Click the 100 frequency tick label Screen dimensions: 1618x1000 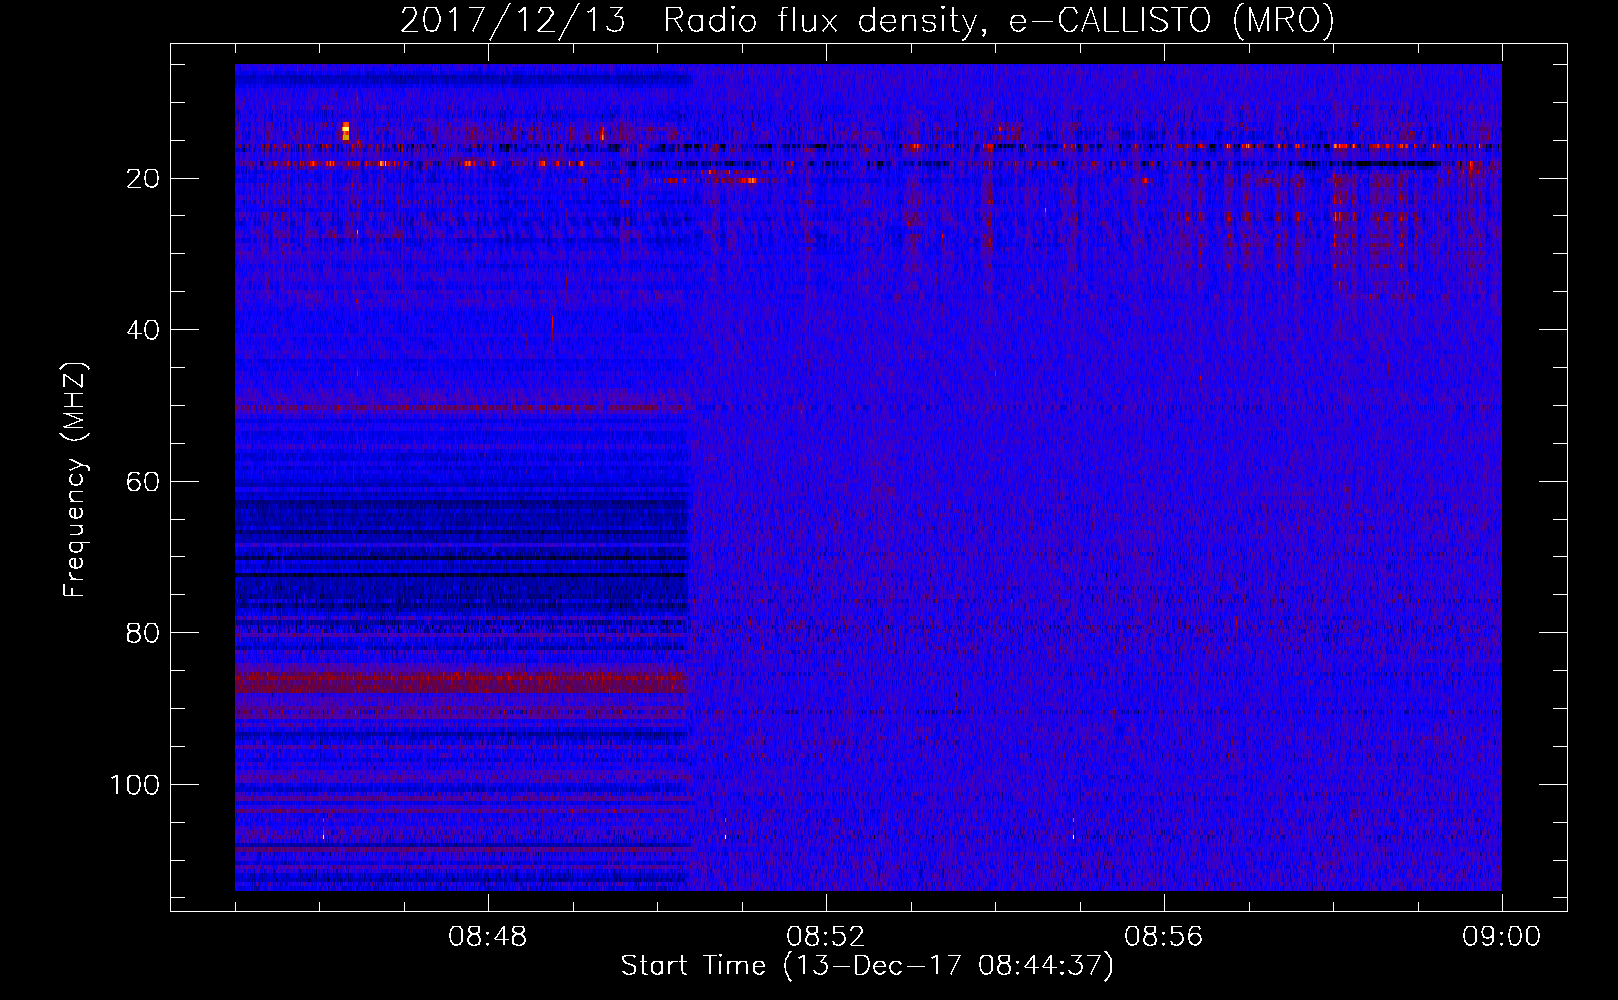tap(135, 785)
